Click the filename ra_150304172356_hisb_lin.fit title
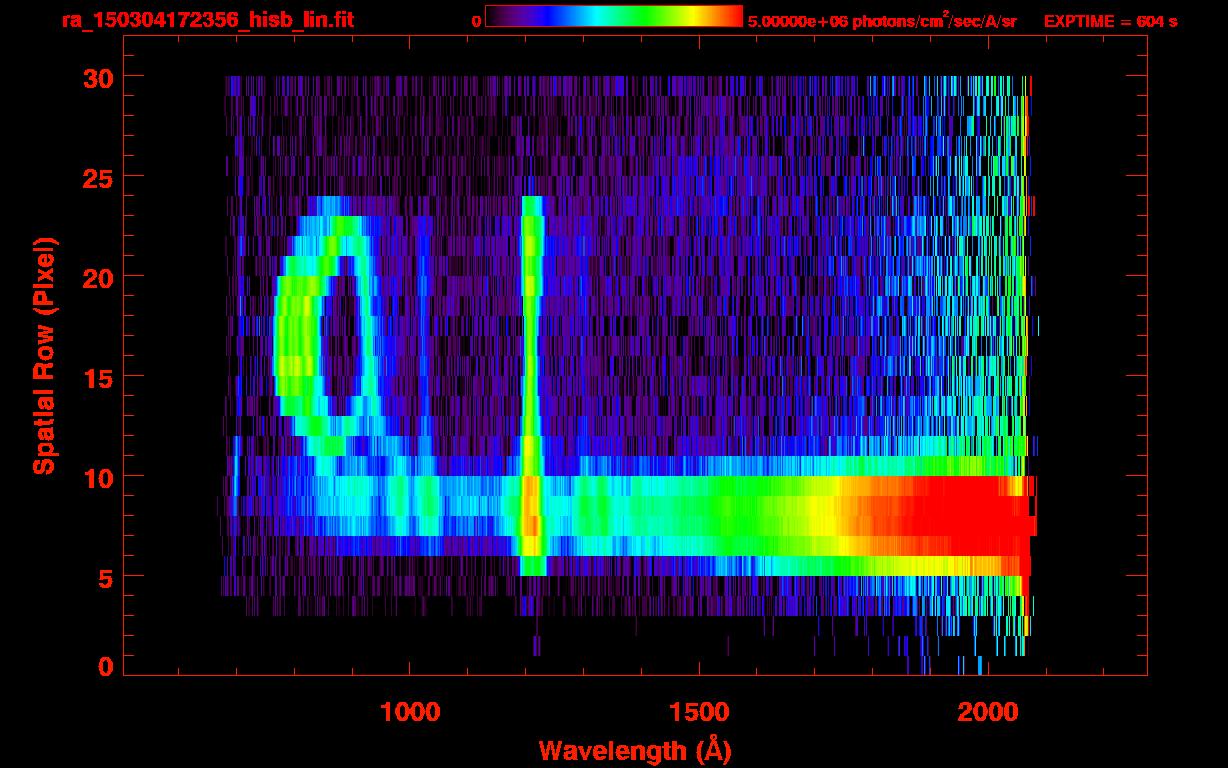Viewport: 1228px width, 768px height. pyautogui.click(x=207, y=20)
